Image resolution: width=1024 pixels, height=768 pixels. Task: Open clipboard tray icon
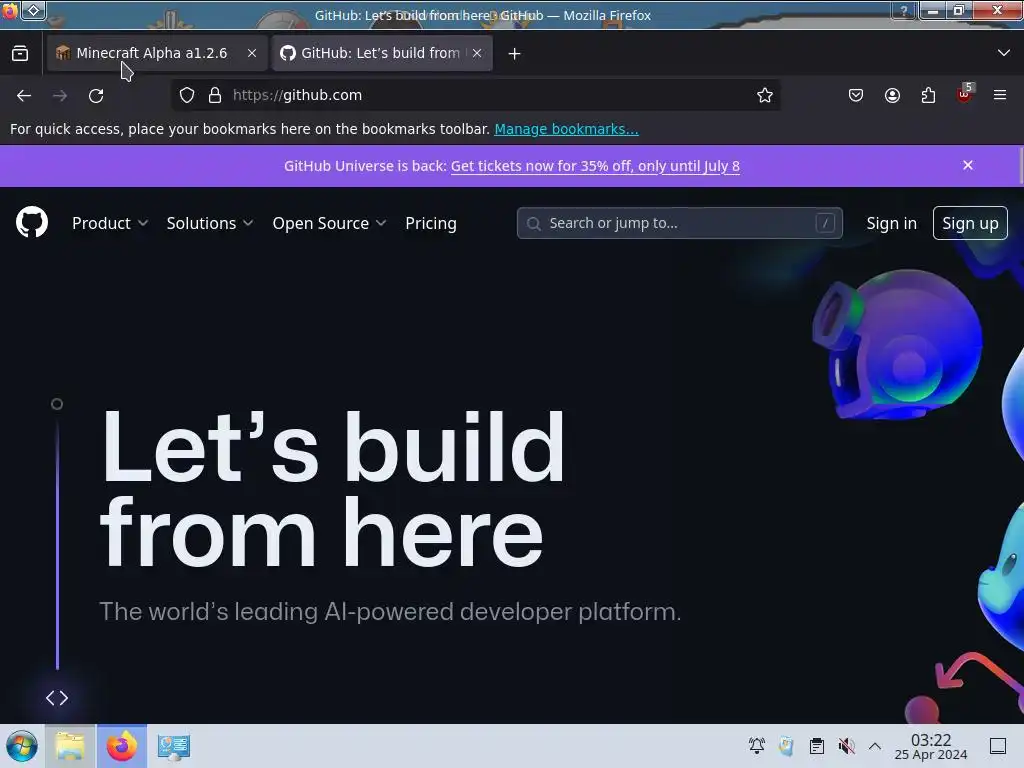point(817,746)
